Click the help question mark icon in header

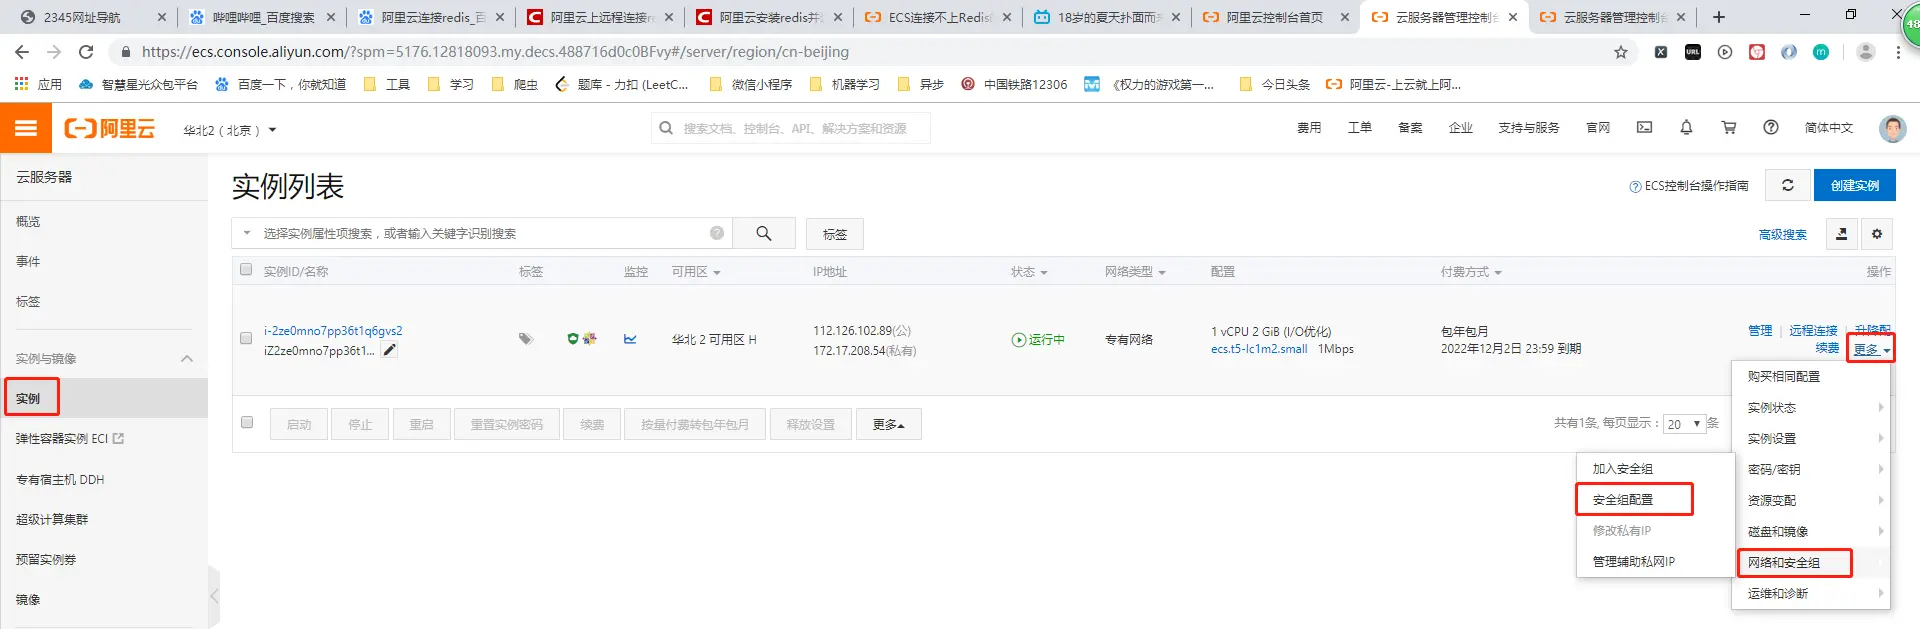click(1770, 127)
